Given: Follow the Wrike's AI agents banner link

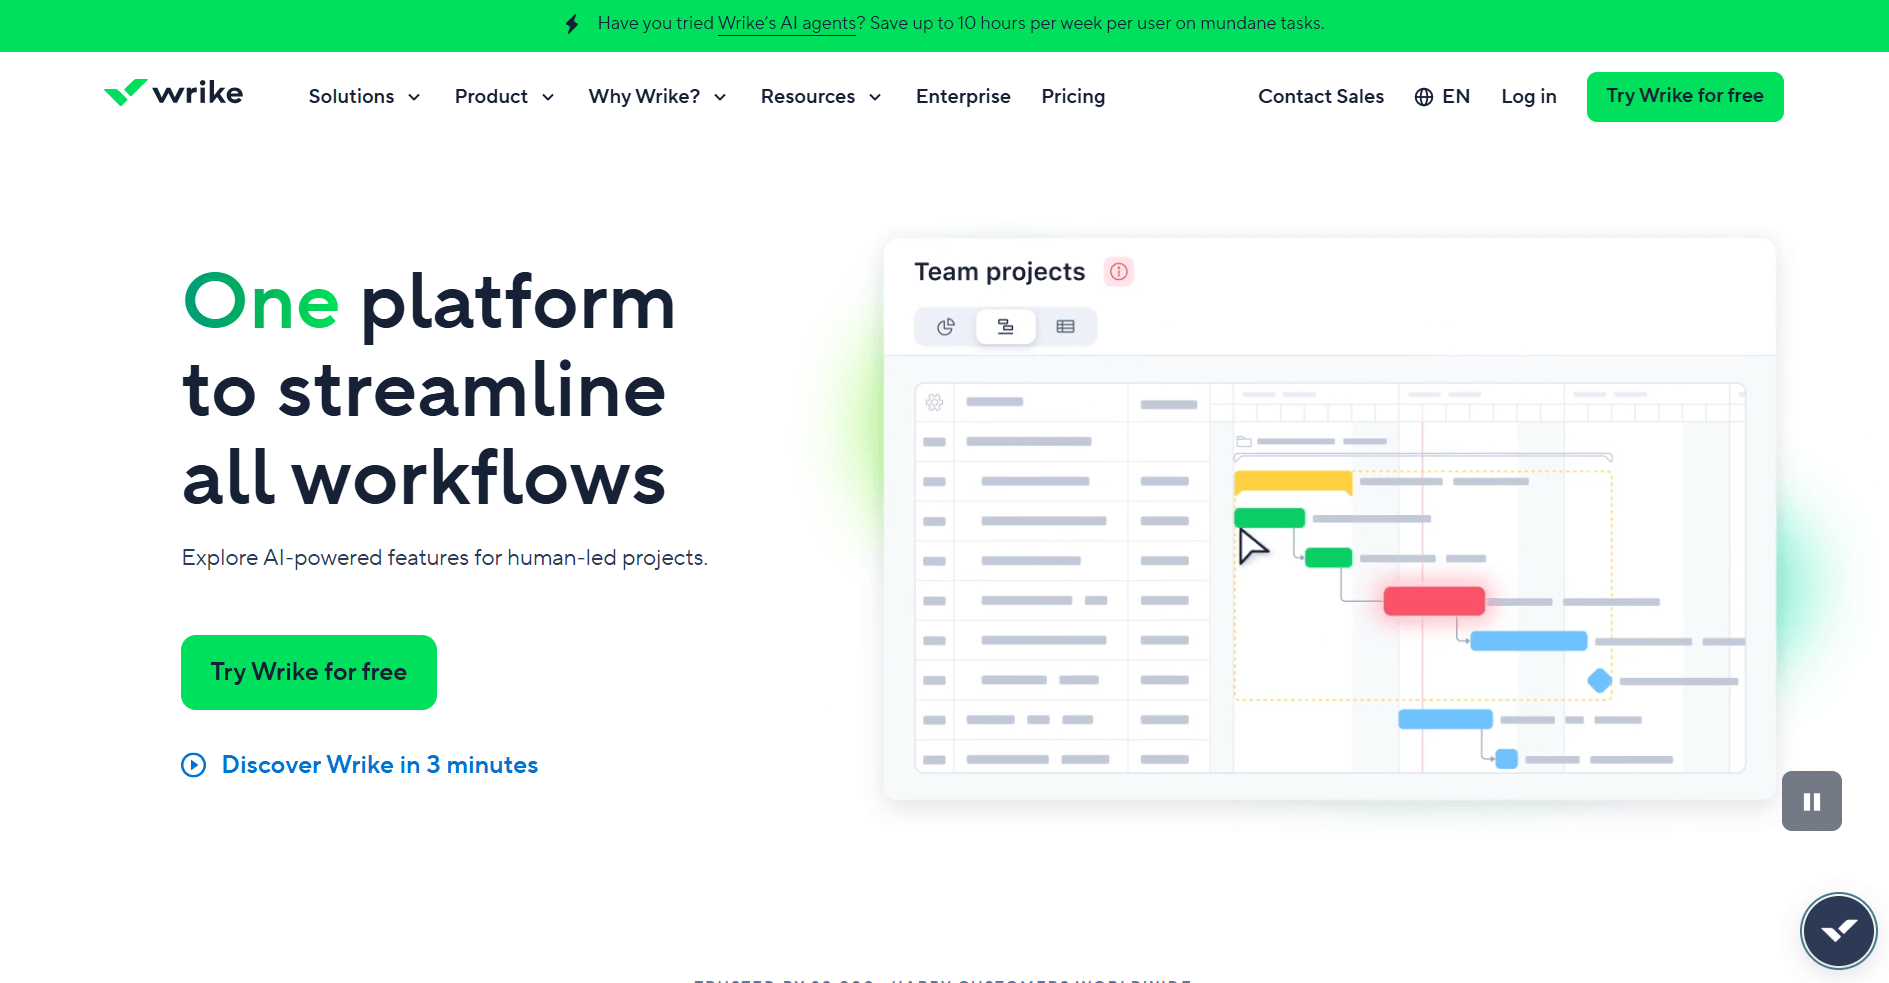Looking at the screenshot, I should pos(787,24).
